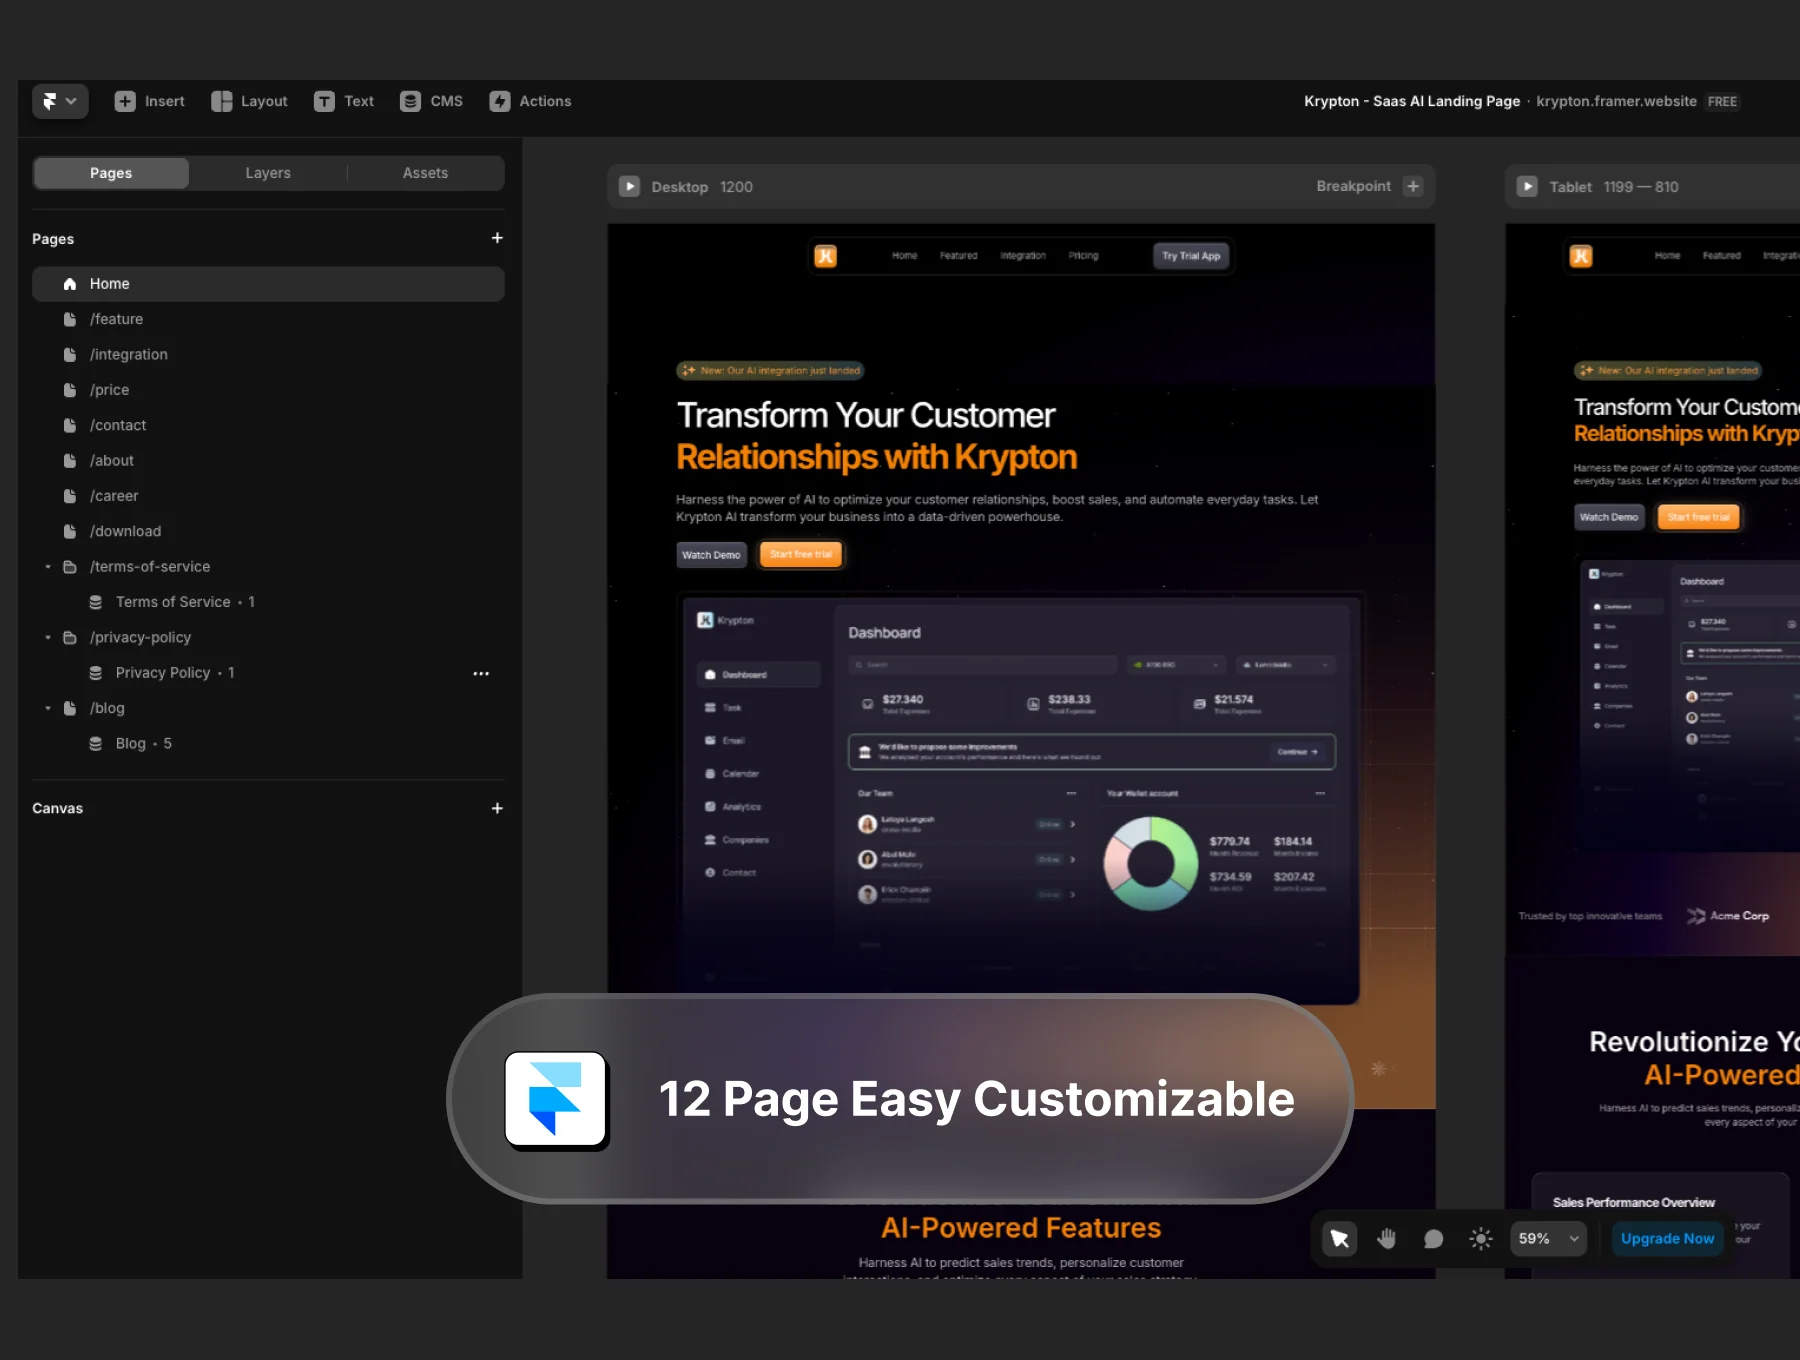Click the CMS database icon

(410, 101)
